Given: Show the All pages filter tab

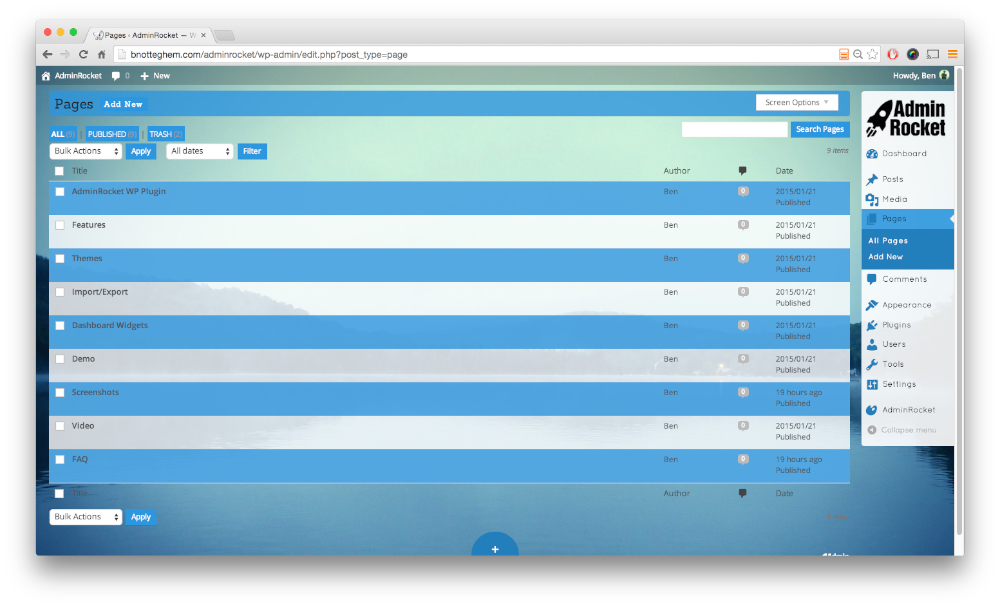Looking at the screenshot, I should 62,134.
